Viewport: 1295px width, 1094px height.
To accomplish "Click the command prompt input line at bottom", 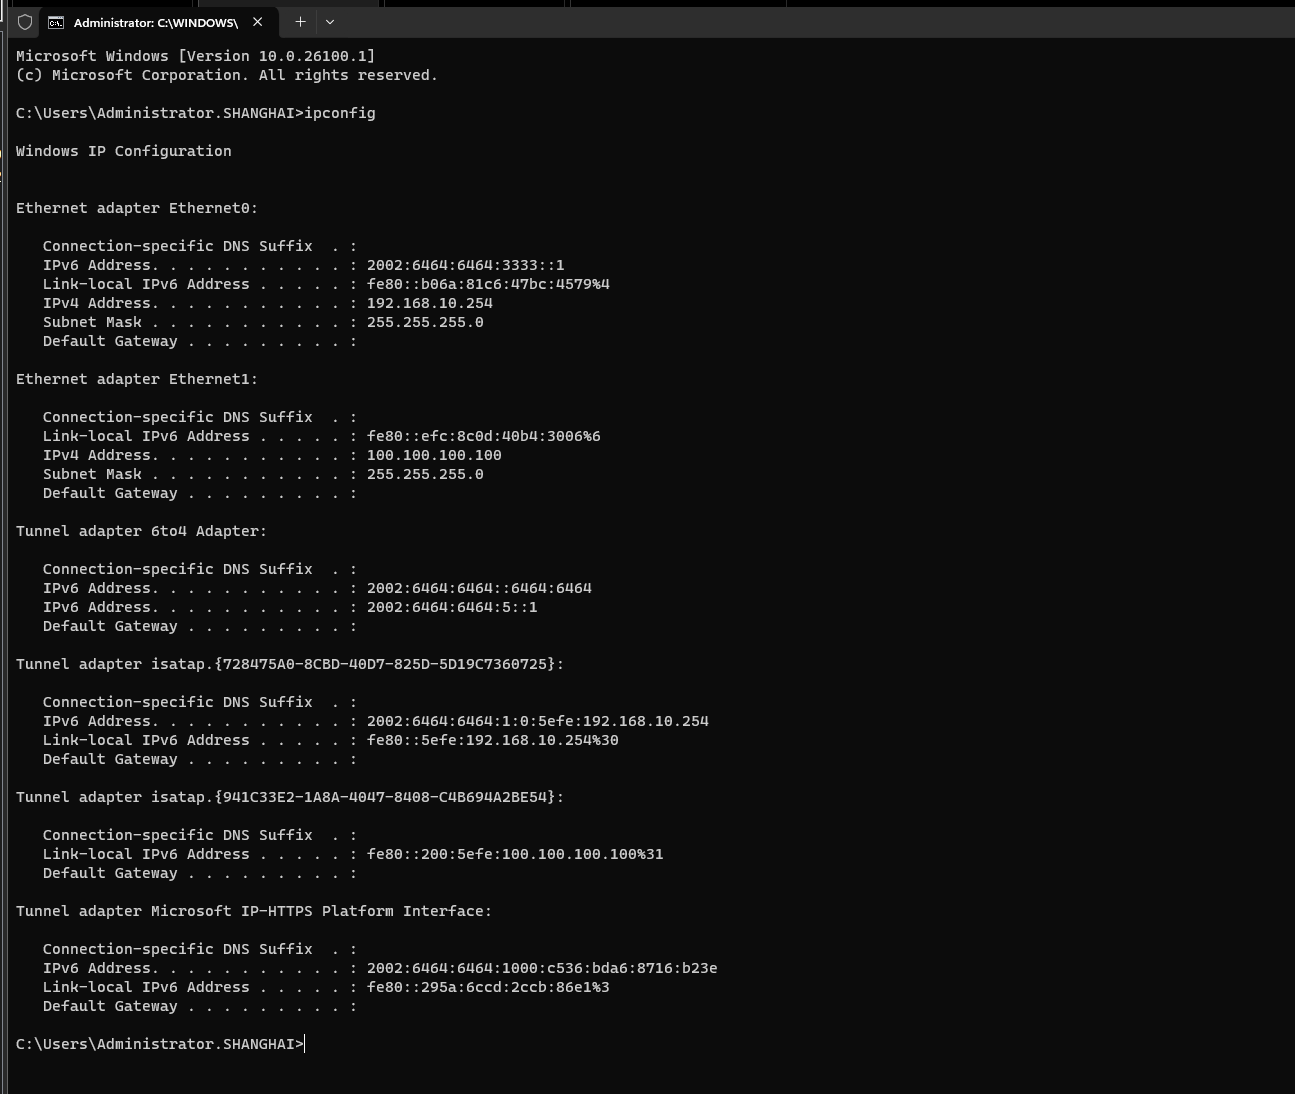I will click(x=160, y=1044).
